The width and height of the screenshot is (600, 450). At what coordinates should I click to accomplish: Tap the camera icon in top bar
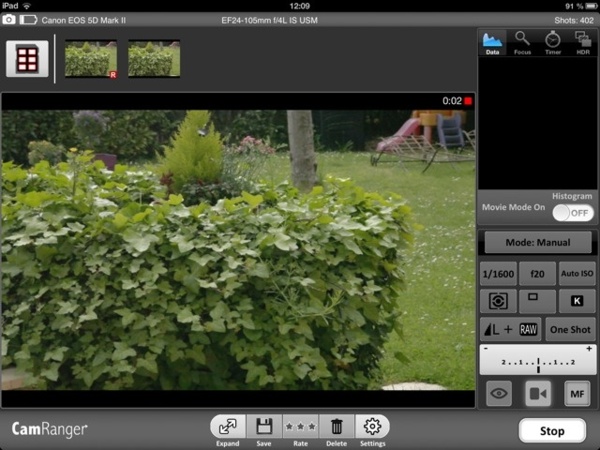[x=9, y=20]
